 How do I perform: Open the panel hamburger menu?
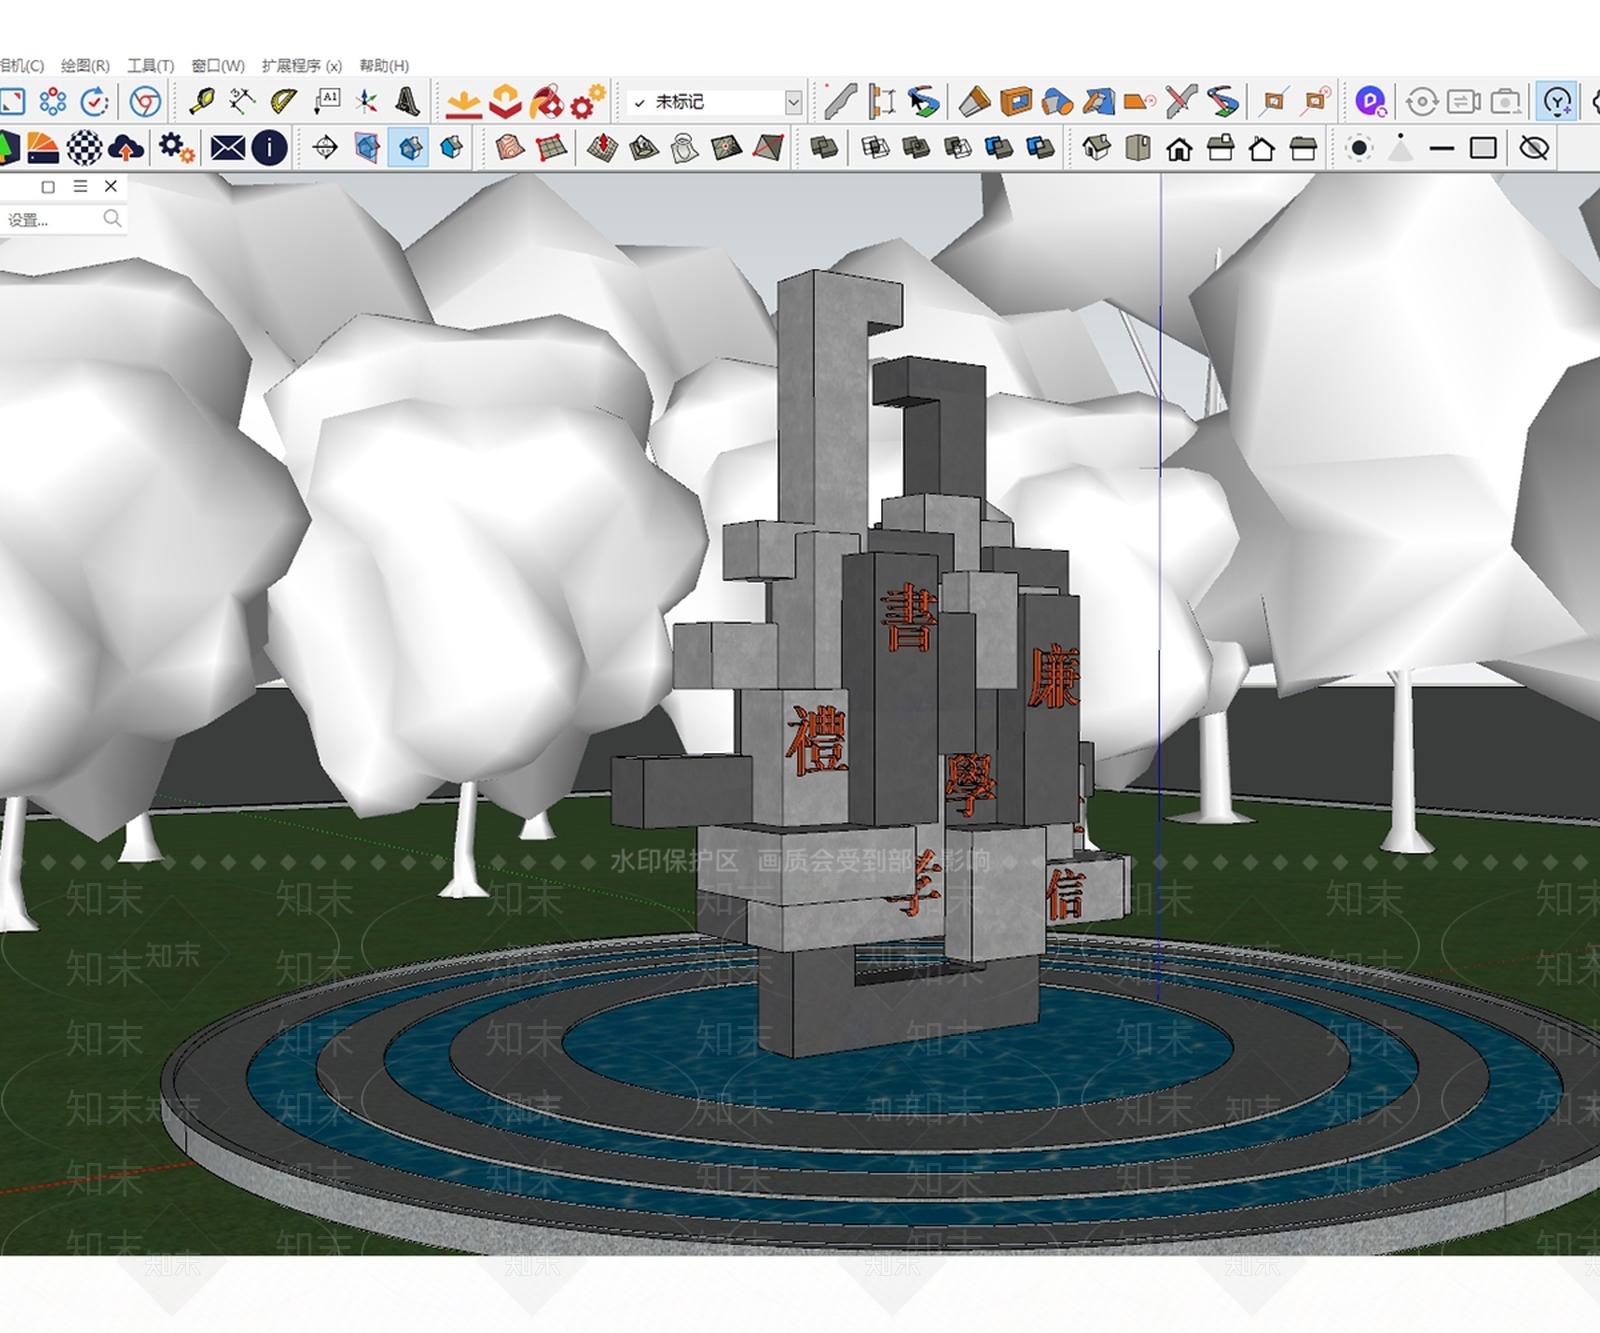[x=81, y=186]
